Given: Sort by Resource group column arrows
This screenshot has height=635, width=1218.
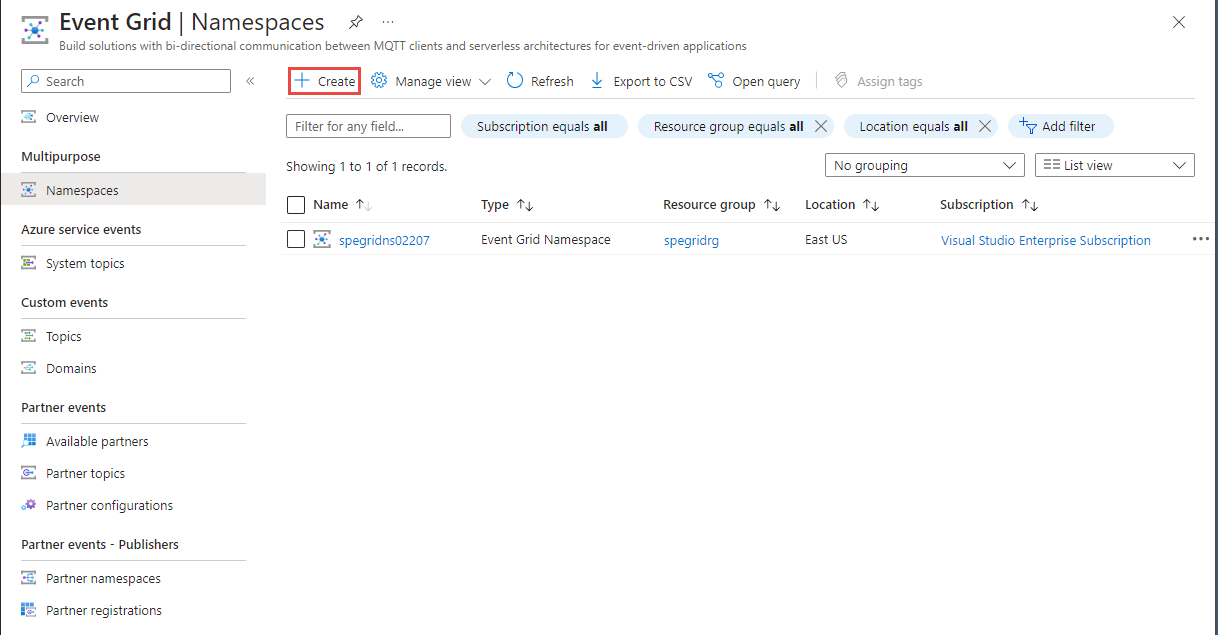Looking at the screenshot, I should 771,205.
